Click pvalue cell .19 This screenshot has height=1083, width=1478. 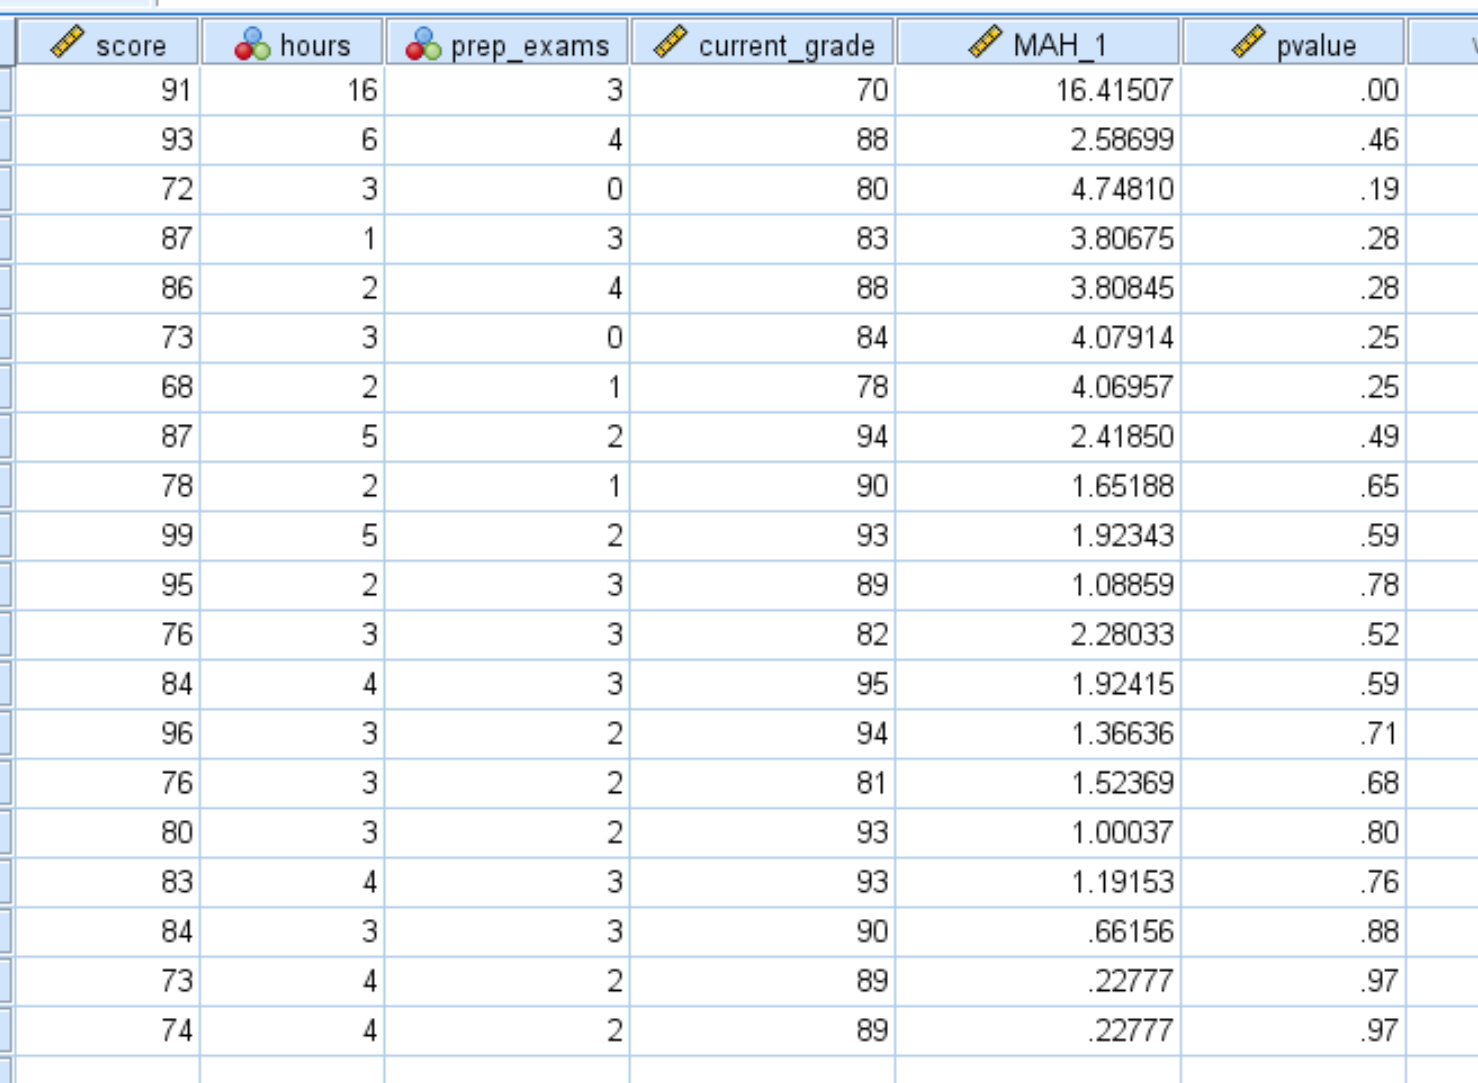pyautogui.click(x=1294, y=189)
